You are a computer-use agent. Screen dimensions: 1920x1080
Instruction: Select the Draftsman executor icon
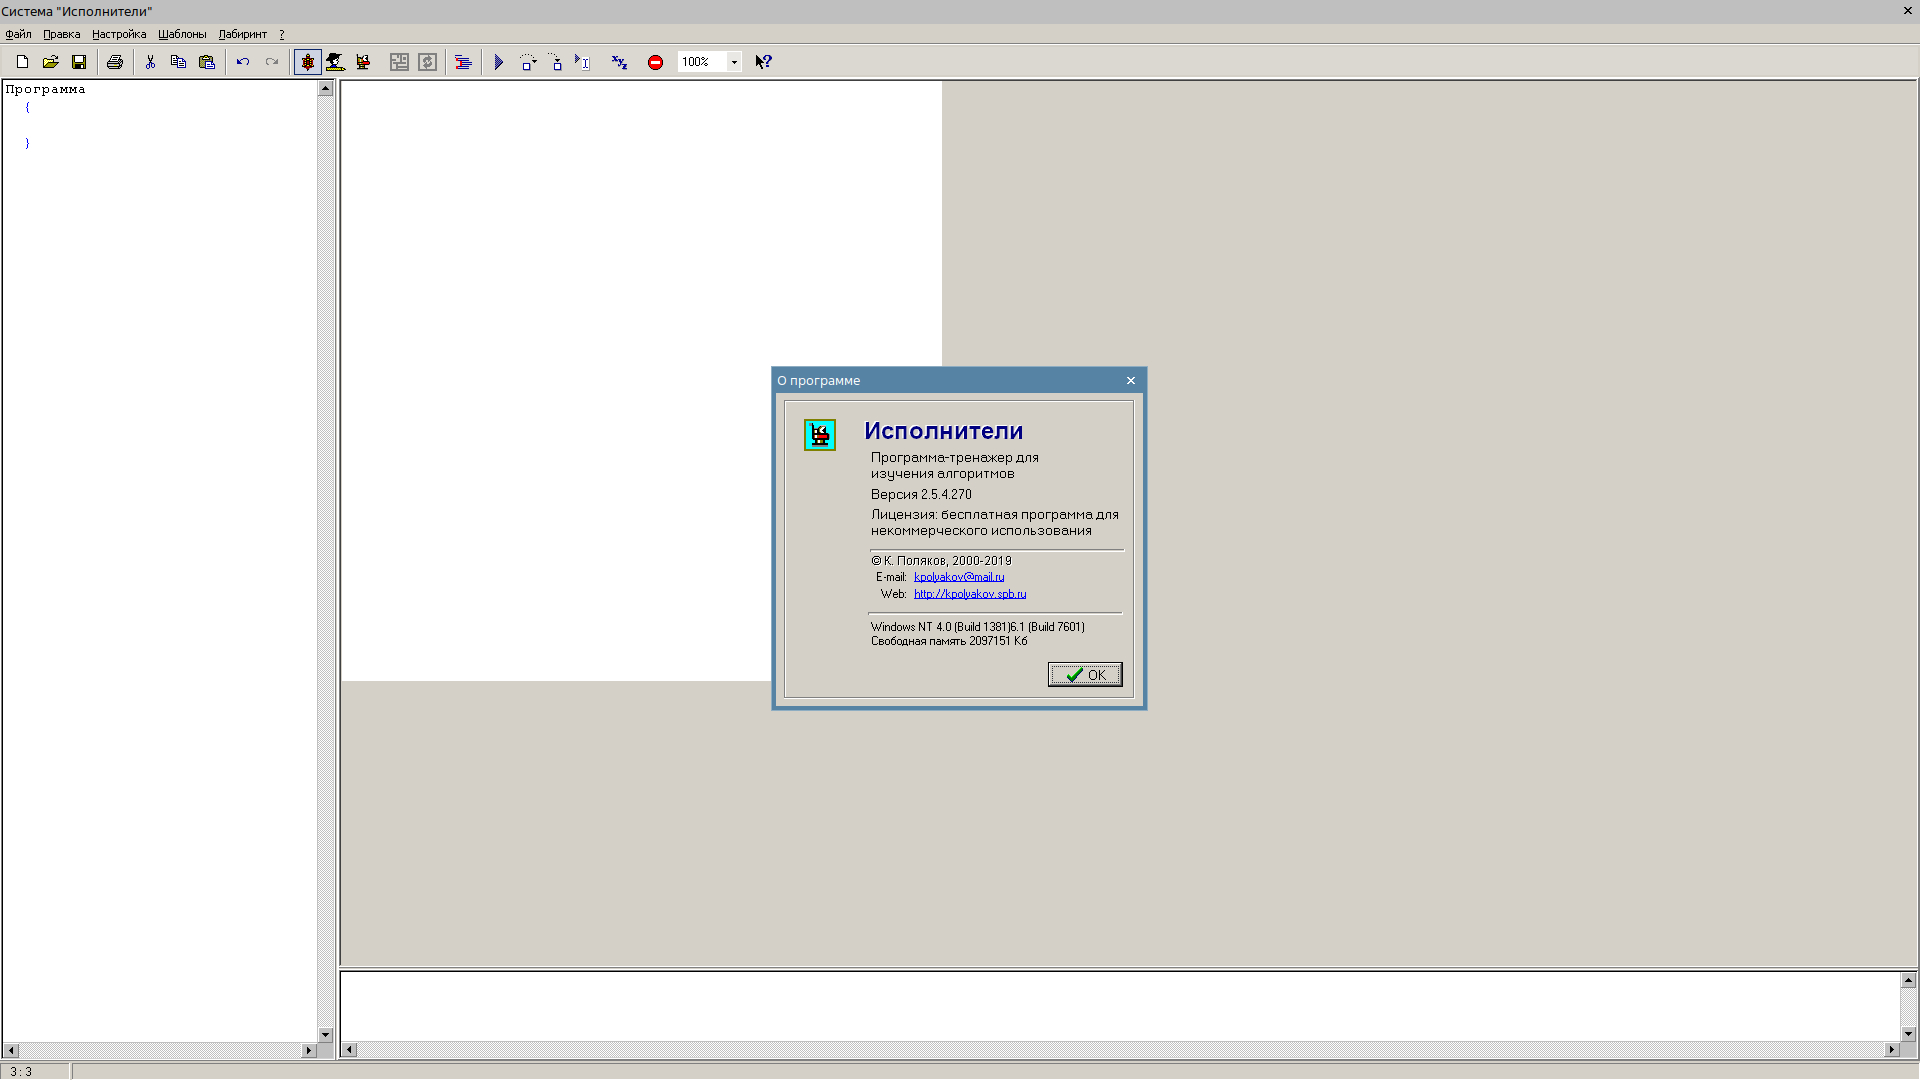coord(335,62)
